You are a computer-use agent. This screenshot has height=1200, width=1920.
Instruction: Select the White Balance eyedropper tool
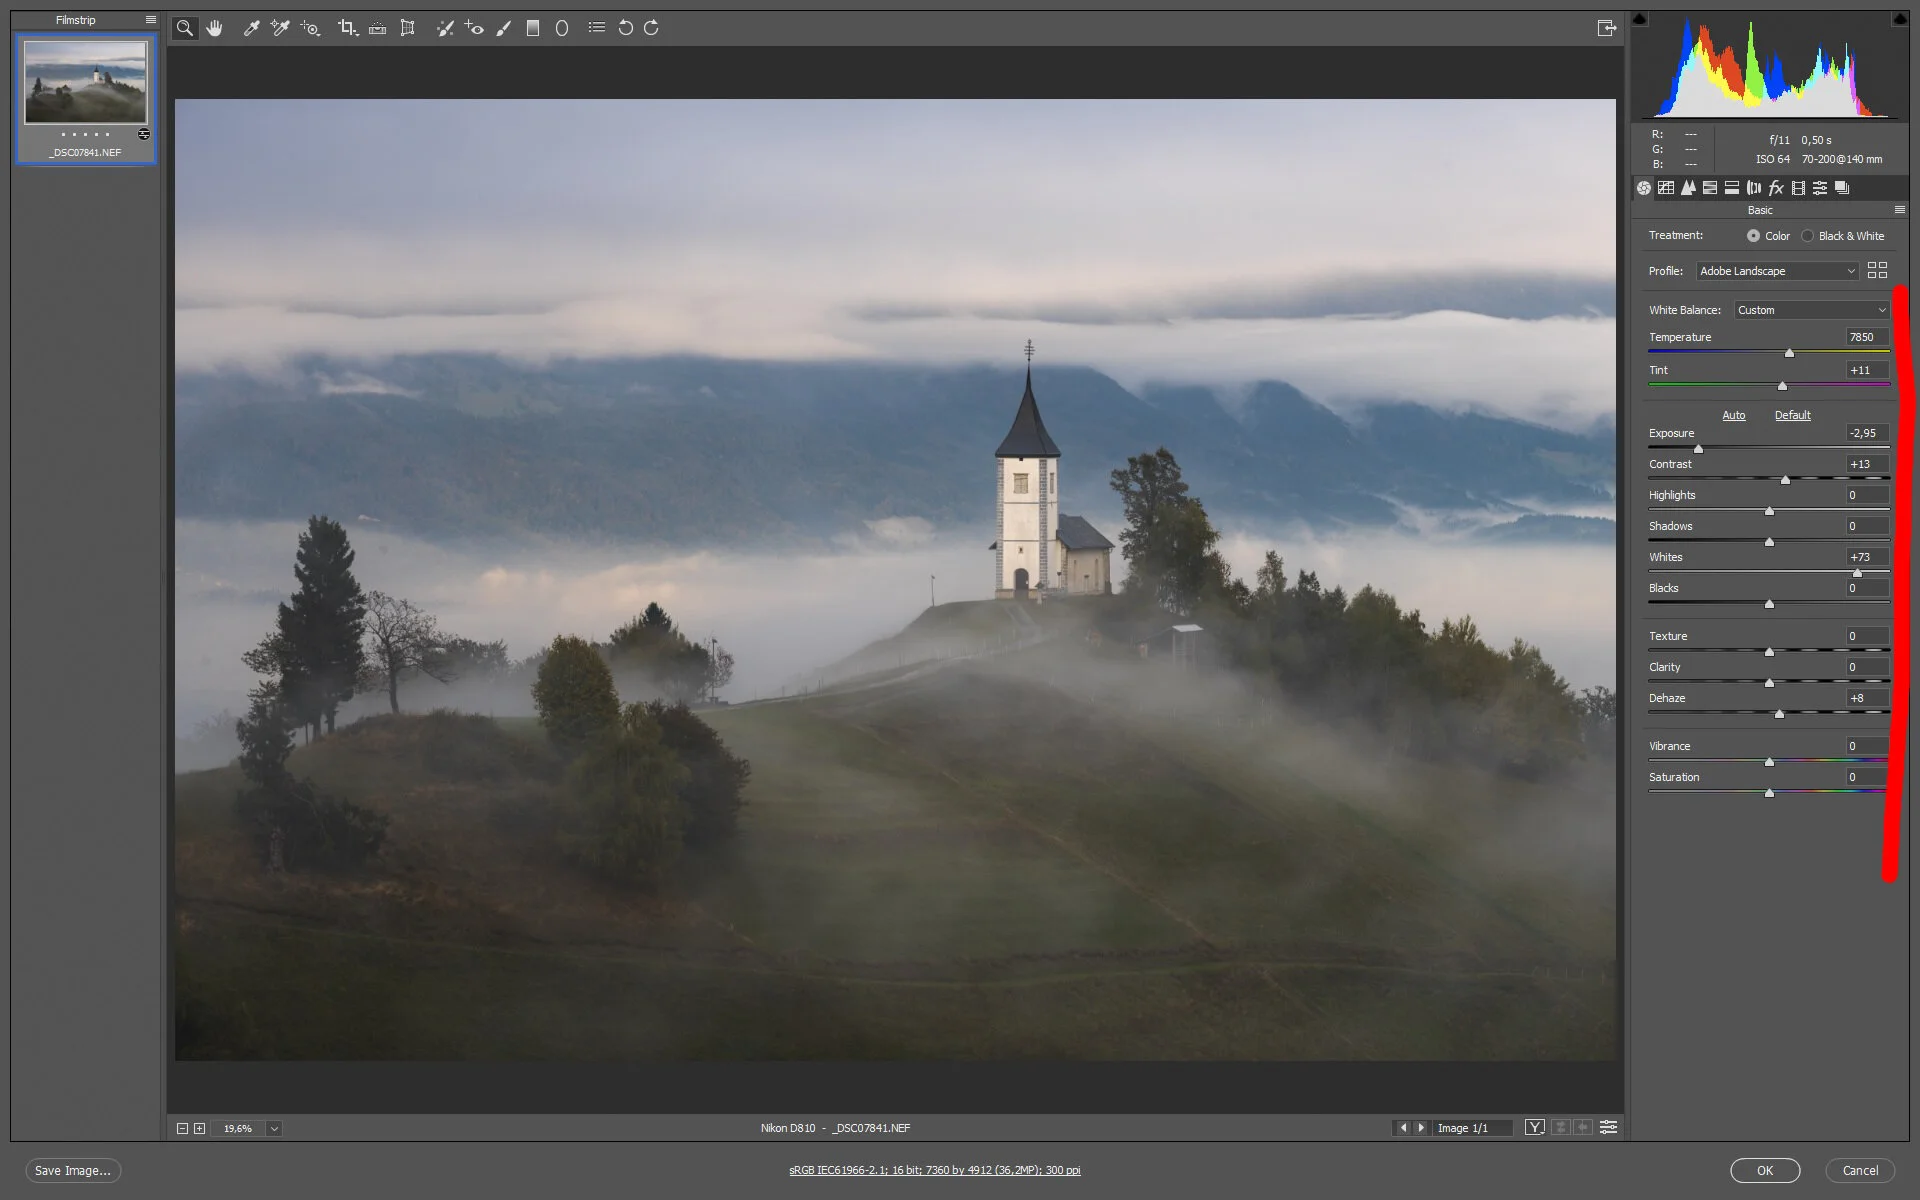pyautogui.click(x=251, y=28)
